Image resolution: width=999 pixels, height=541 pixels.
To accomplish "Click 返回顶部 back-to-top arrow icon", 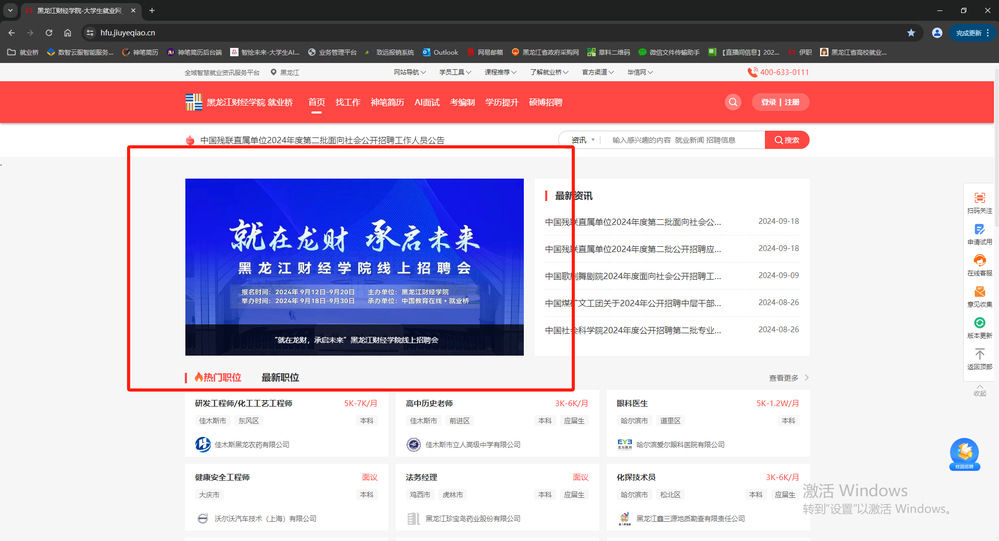I will pyautogui.click(x=979, y=358).
